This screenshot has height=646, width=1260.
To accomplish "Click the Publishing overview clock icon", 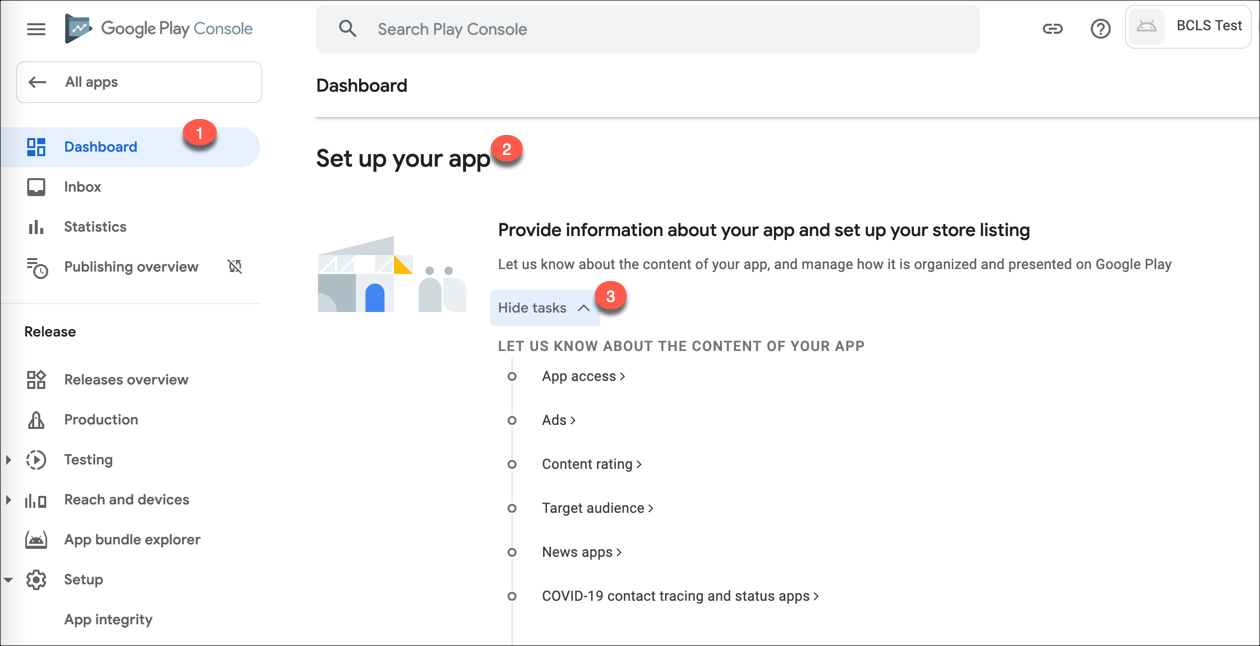I will point(36,267).
